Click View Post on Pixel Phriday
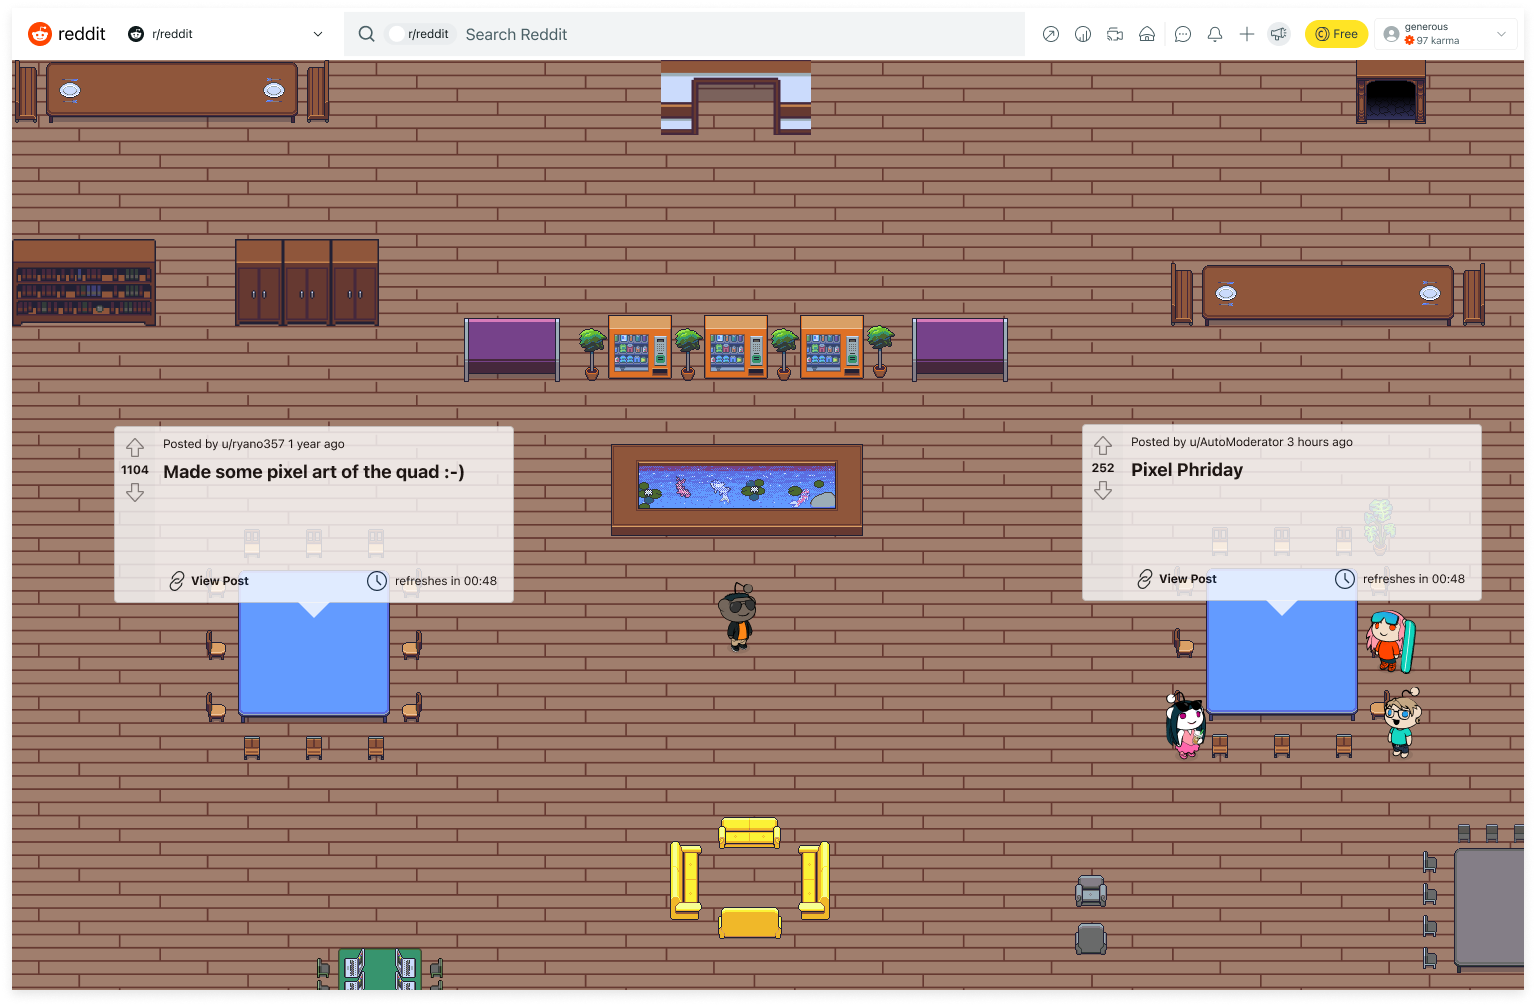Image resolution: width=1536 pixels, height=1006 pixels. click(x=1177, y=579)
